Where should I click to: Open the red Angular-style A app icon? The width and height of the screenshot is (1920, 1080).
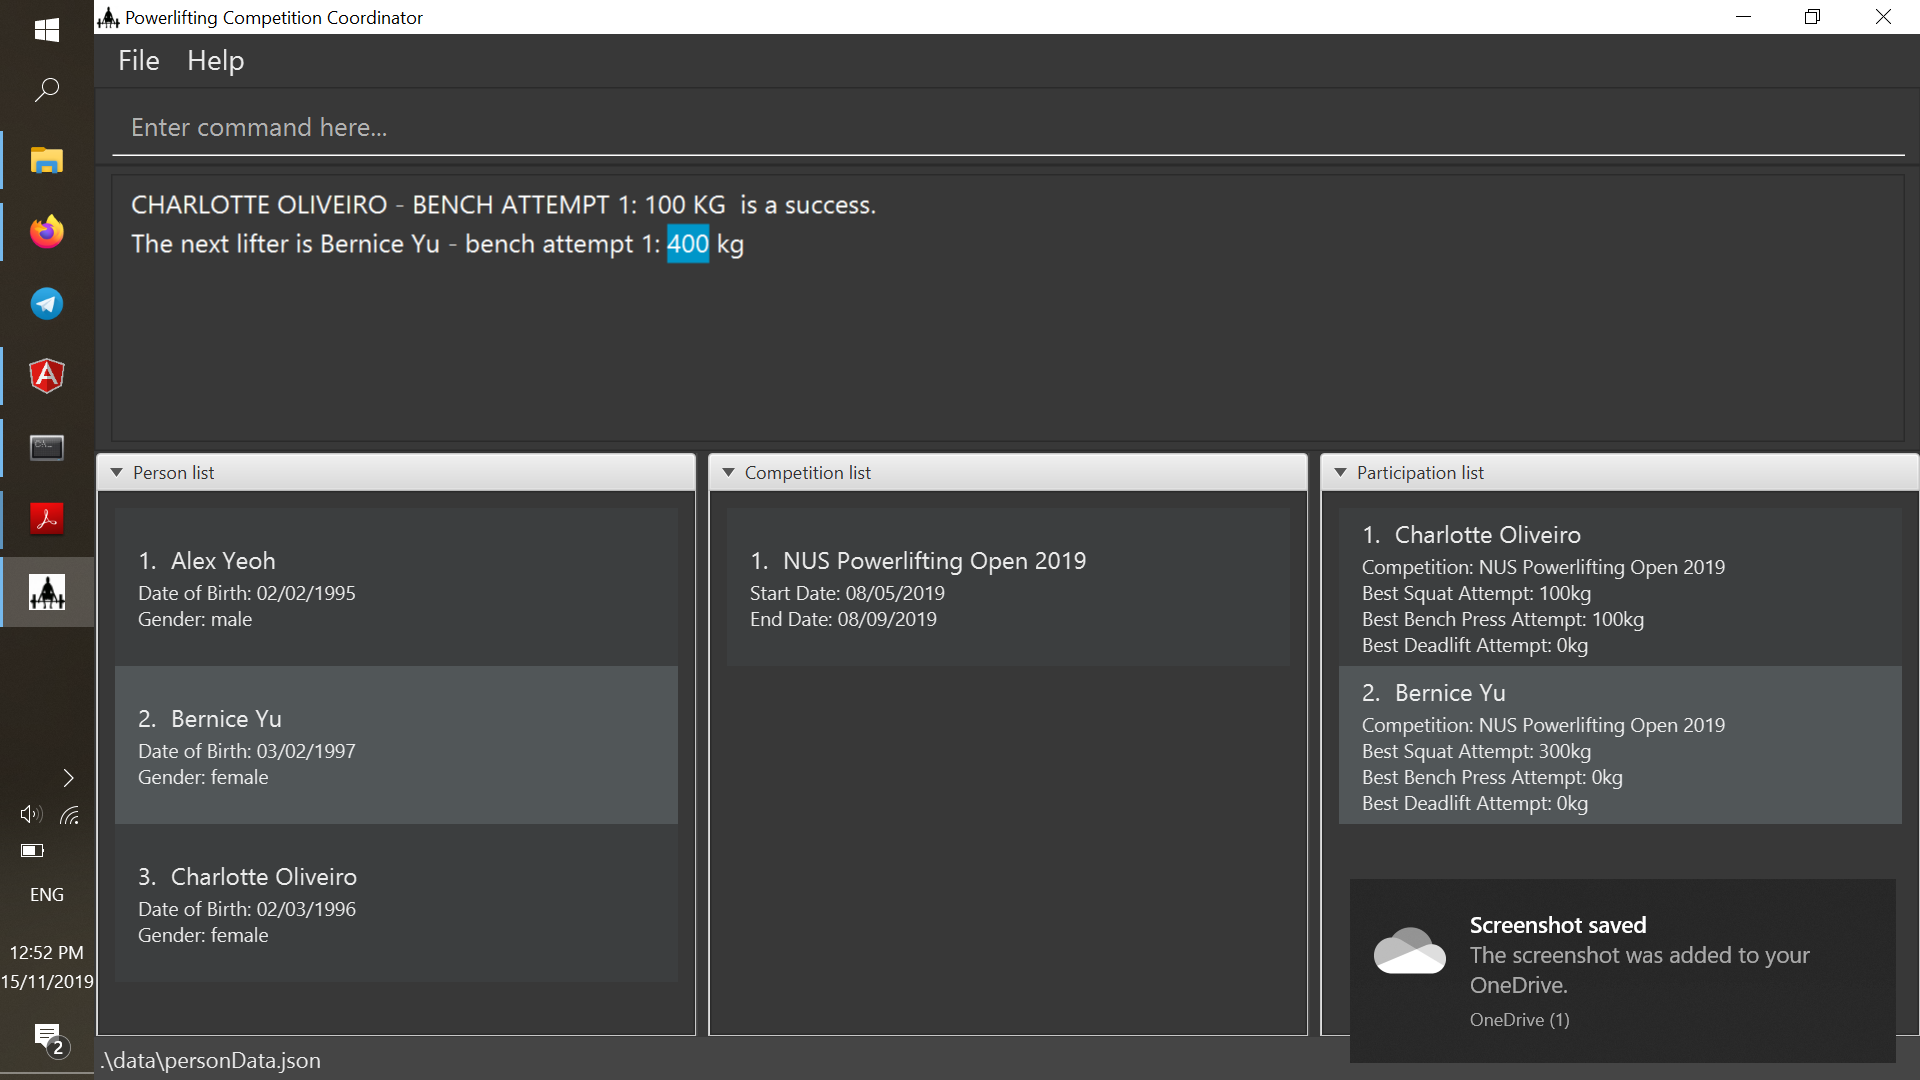tap(46, 376)
